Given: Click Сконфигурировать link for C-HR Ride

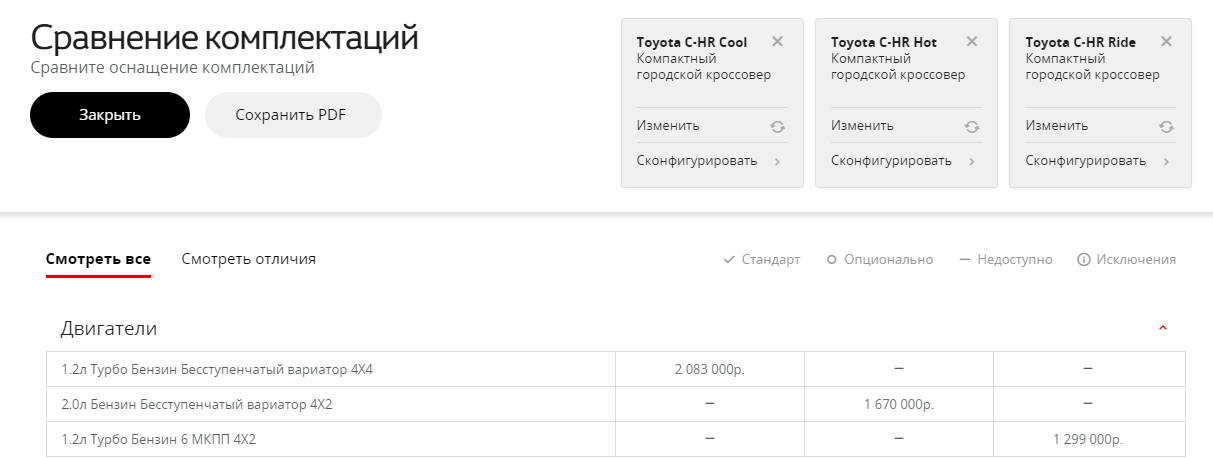Looking at the screenshot, I should [1085, 161].
